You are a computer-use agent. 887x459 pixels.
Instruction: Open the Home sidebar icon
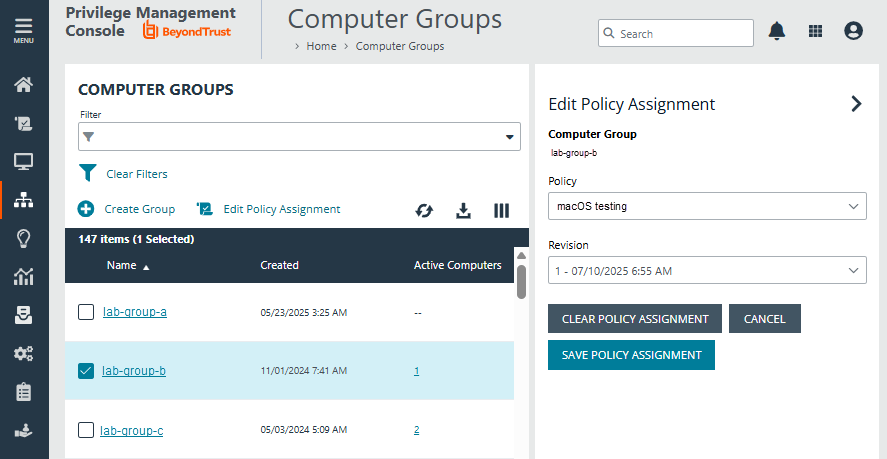(x=24, y=85)
